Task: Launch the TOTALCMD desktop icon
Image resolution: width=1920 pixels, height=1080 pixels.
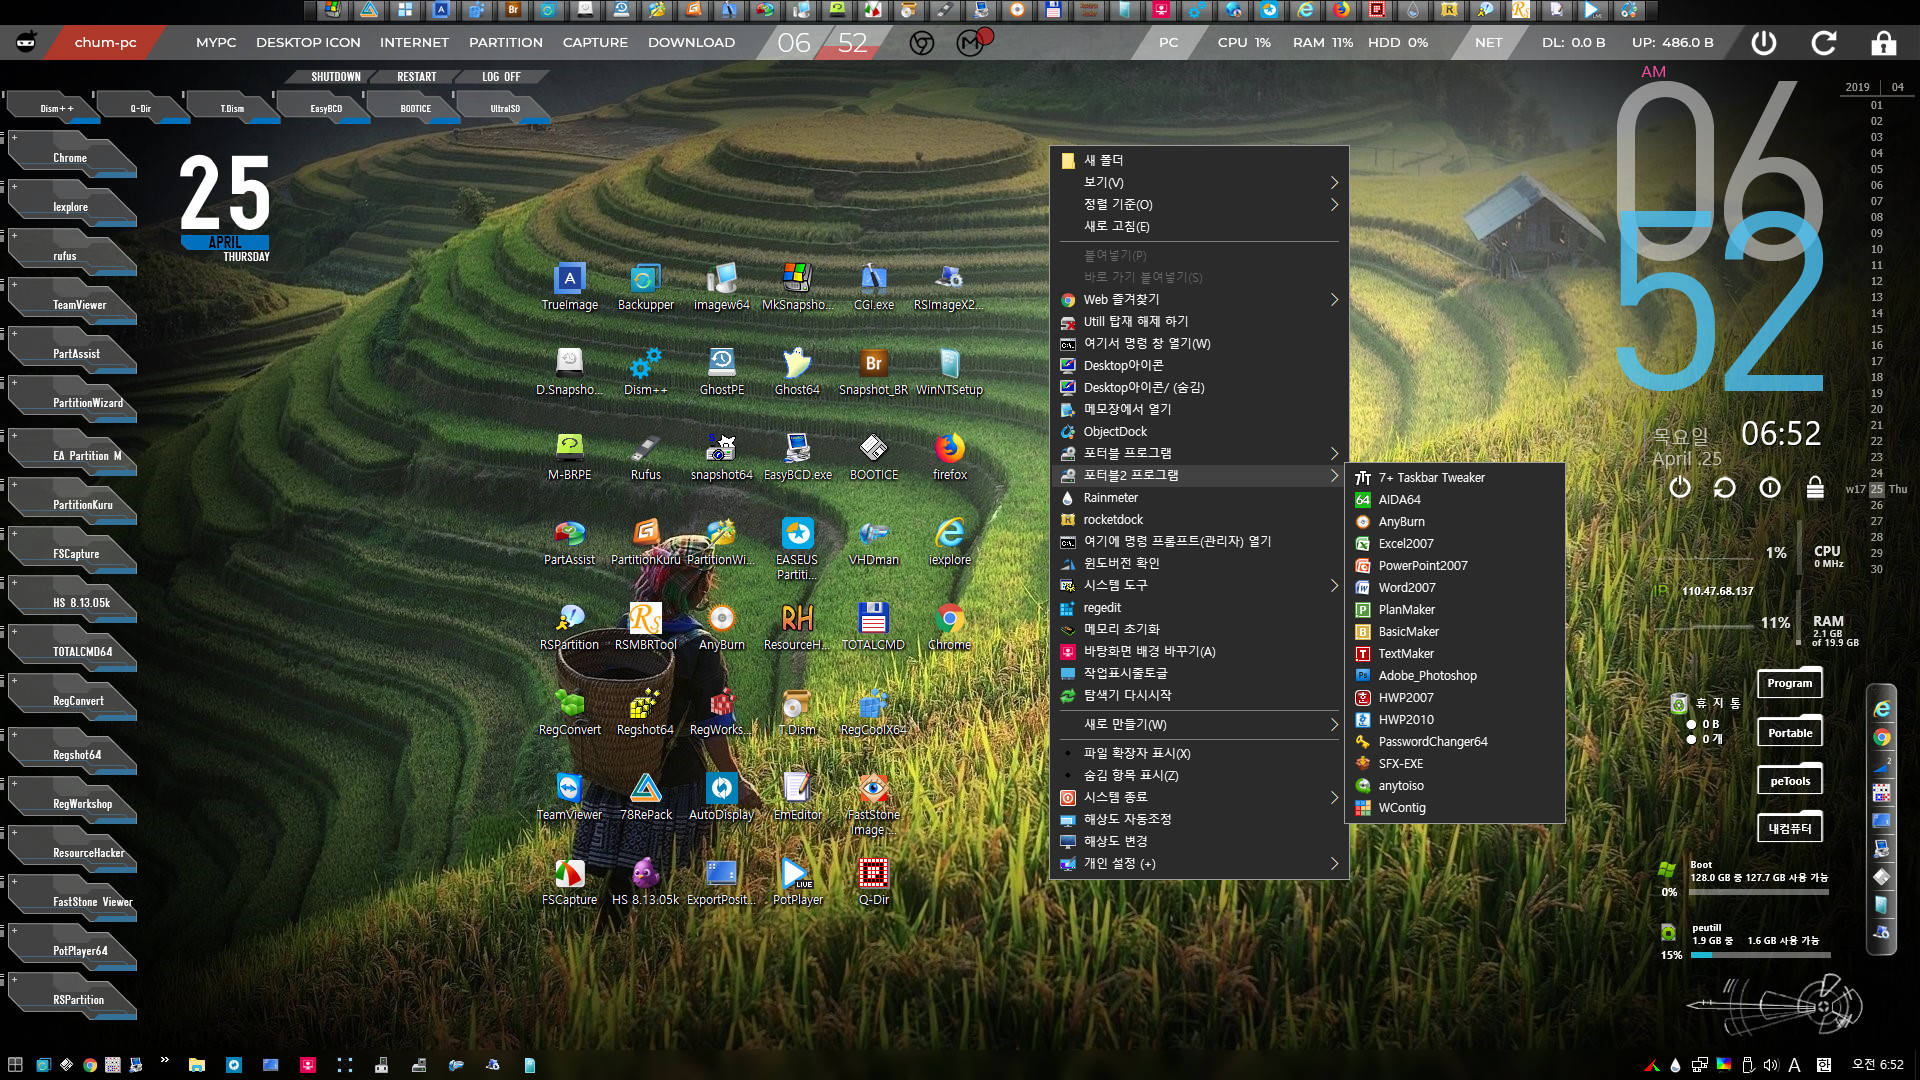Action: pos(873,626)
